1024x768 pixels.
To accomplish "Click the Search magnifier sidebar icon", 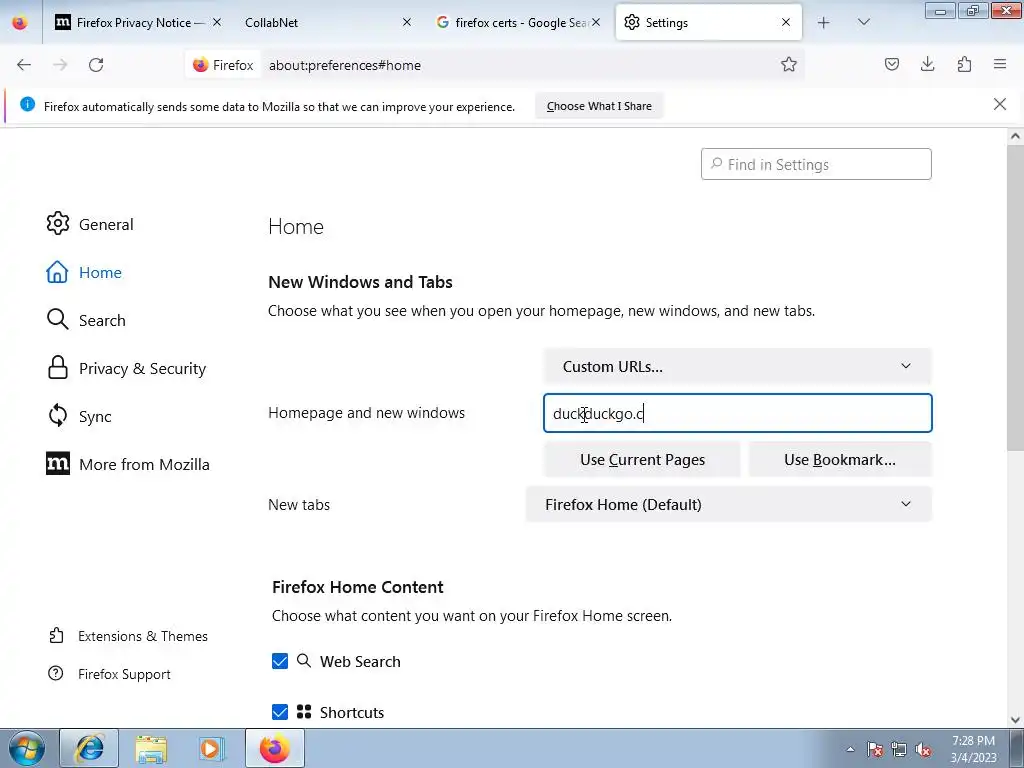I will [57, 319].
